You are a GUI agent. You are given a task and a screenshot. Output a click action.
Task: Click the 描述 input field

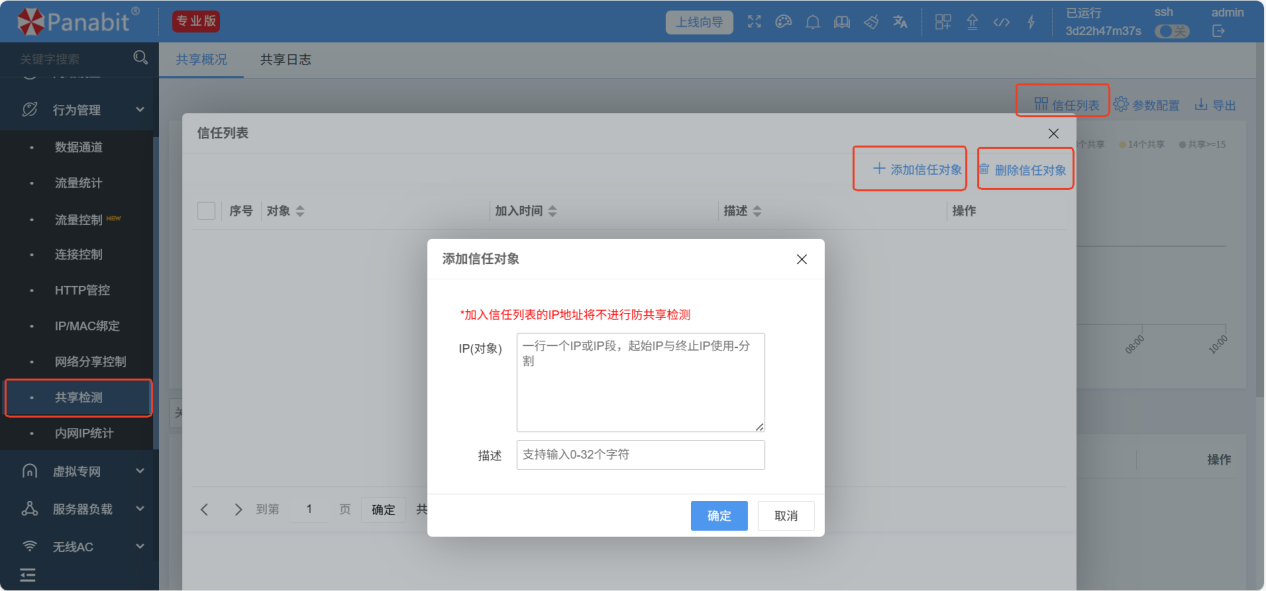640,455
